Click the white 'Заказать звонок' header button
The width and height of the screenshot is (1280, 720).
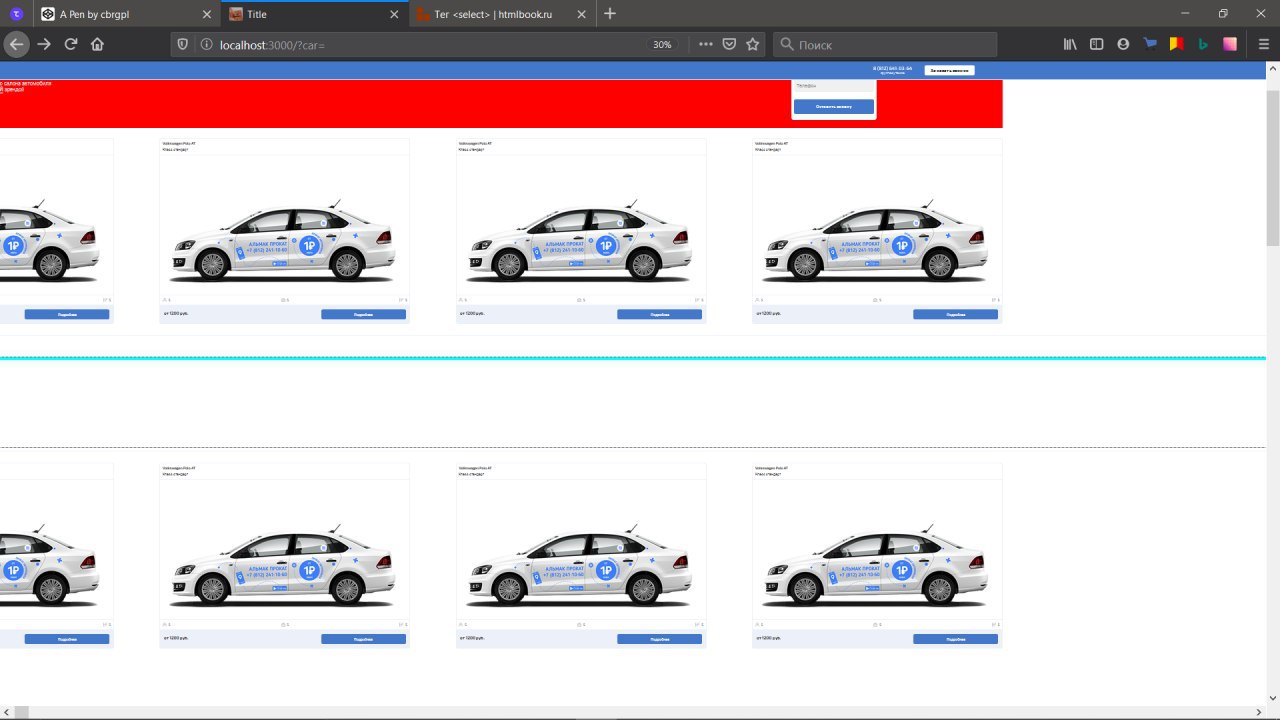tap(949, 70)
